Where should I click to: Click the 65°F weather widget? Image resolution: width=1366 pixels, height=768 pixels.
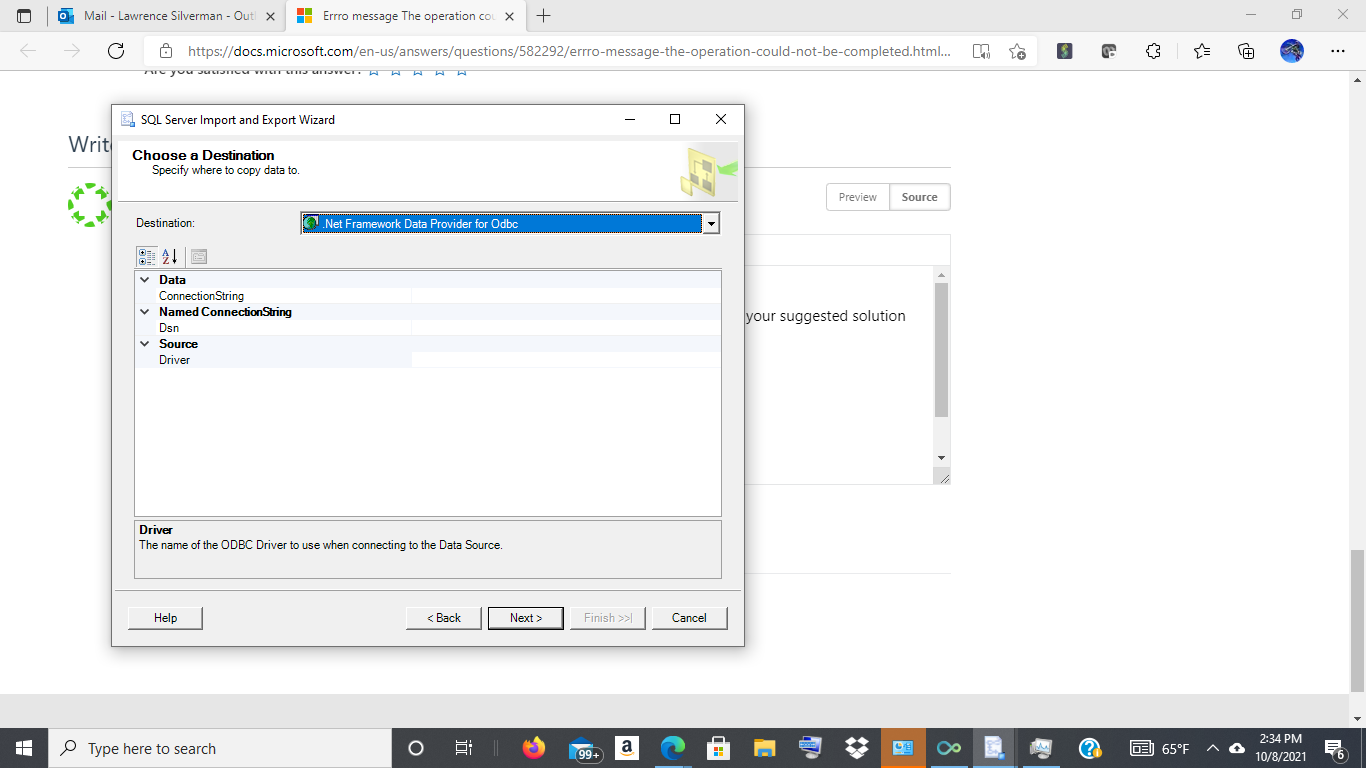point(1159,748)
